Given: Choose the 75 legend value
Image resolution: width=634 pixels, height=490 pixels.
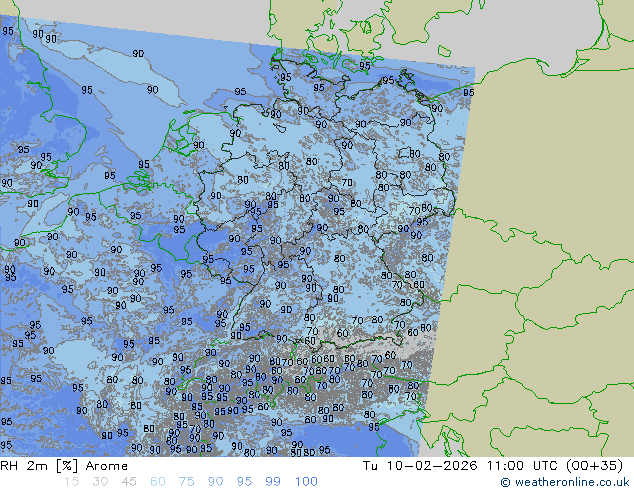Looking at the screenshot, I should click(x=187, y=482).
